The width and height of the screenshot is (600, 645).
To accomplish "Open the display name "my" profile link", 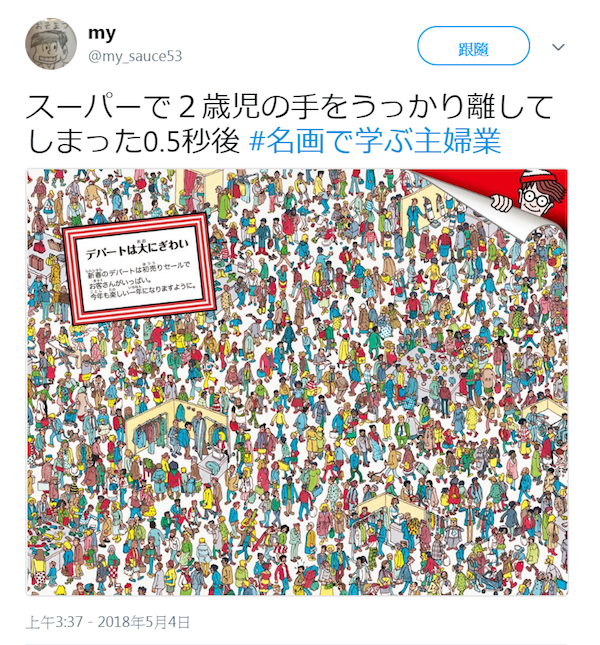I will point(102,34).
